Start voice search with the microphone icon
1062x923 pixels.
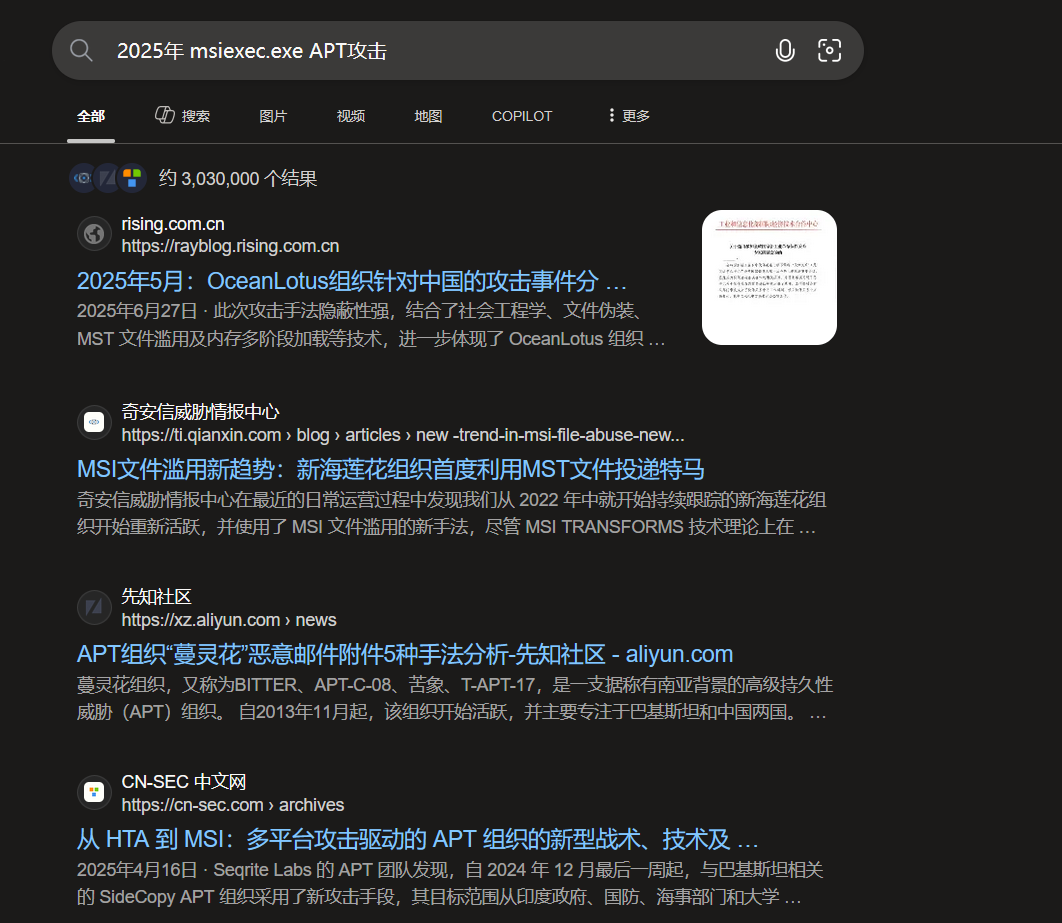click(x=786, y=50)
